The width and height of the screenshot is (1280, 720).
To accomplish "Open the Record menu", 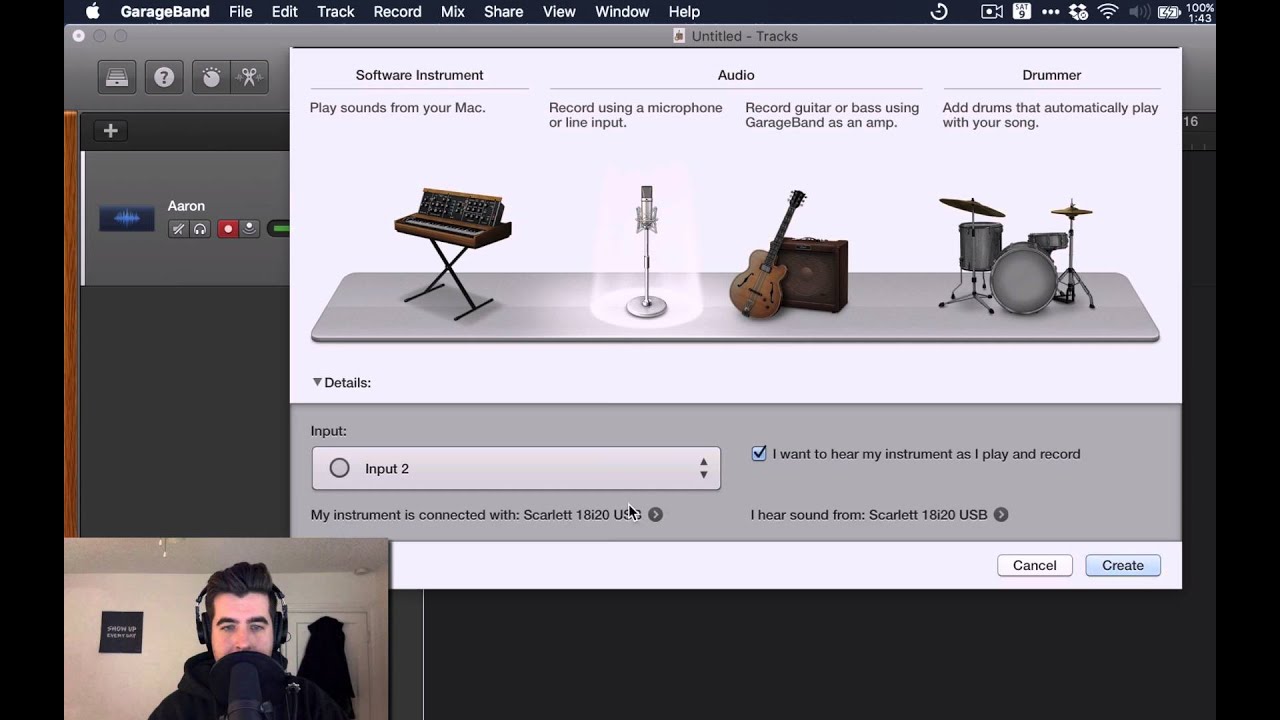I will click(x=397, y=12).
